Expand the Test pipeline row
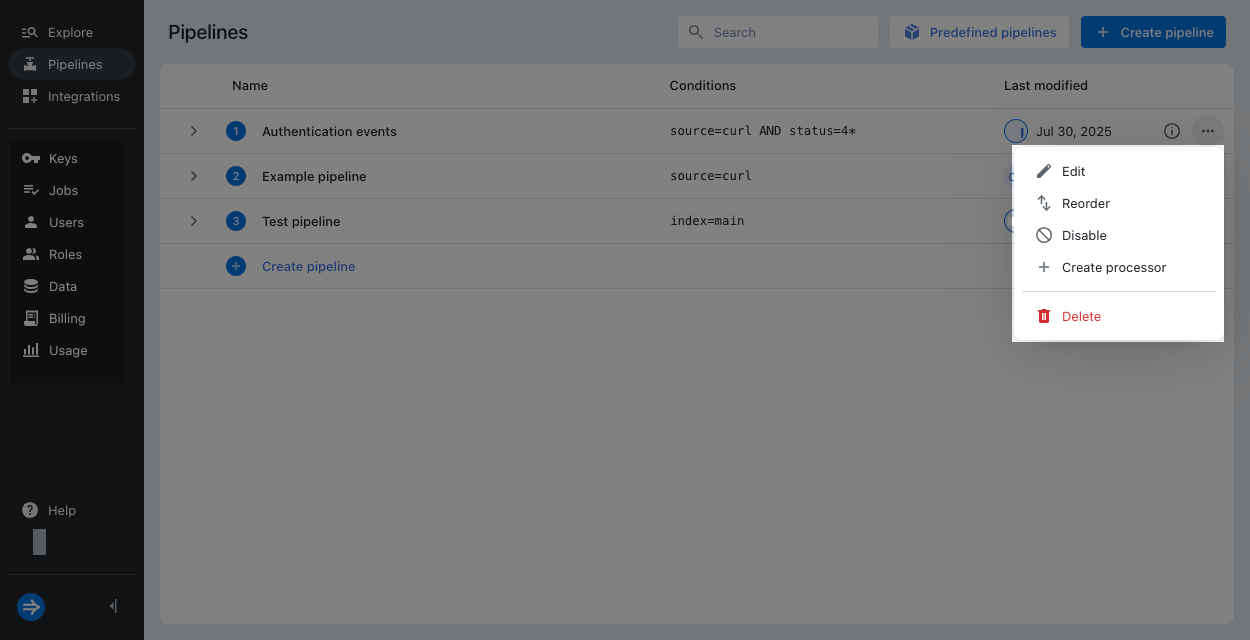 [194, 221]
